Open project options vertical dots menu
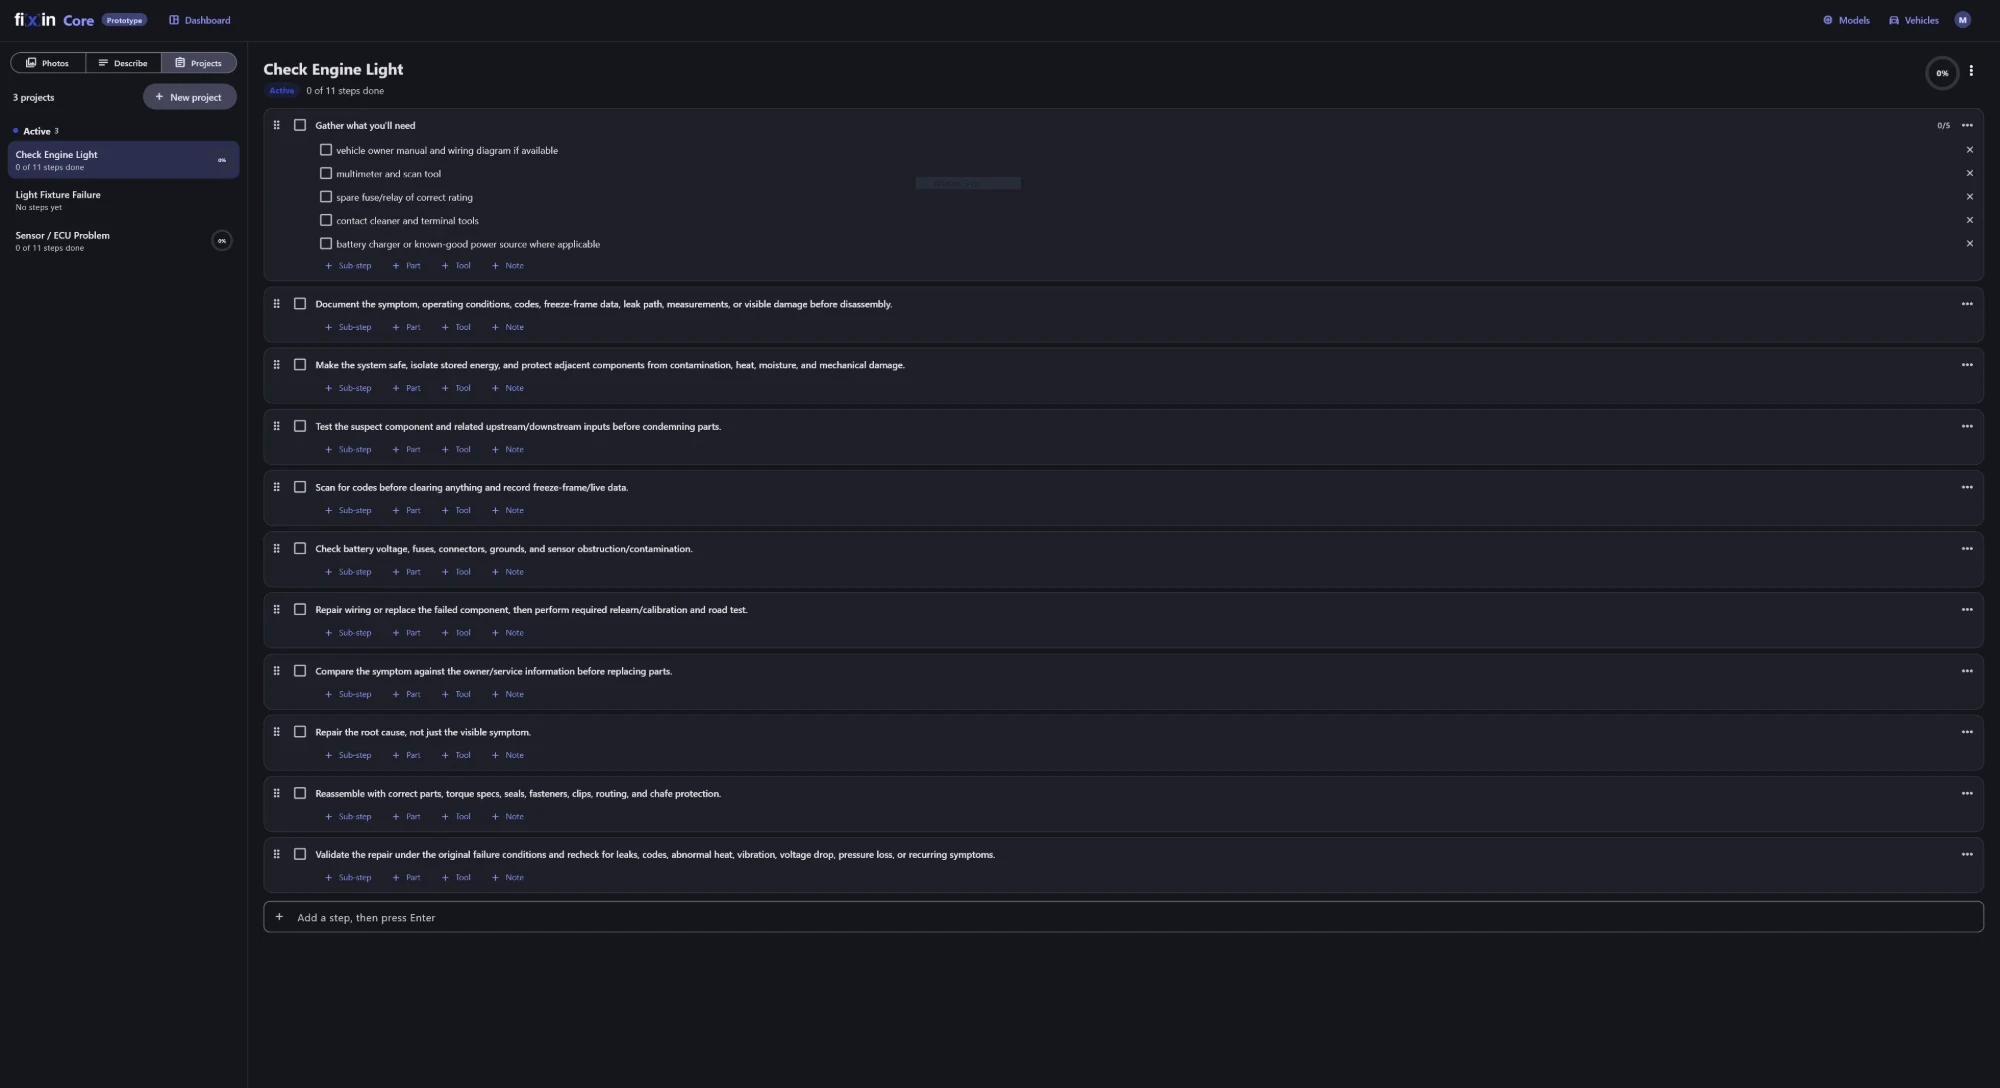This screenshot has width=2000, height=1088. point(1971,71)
